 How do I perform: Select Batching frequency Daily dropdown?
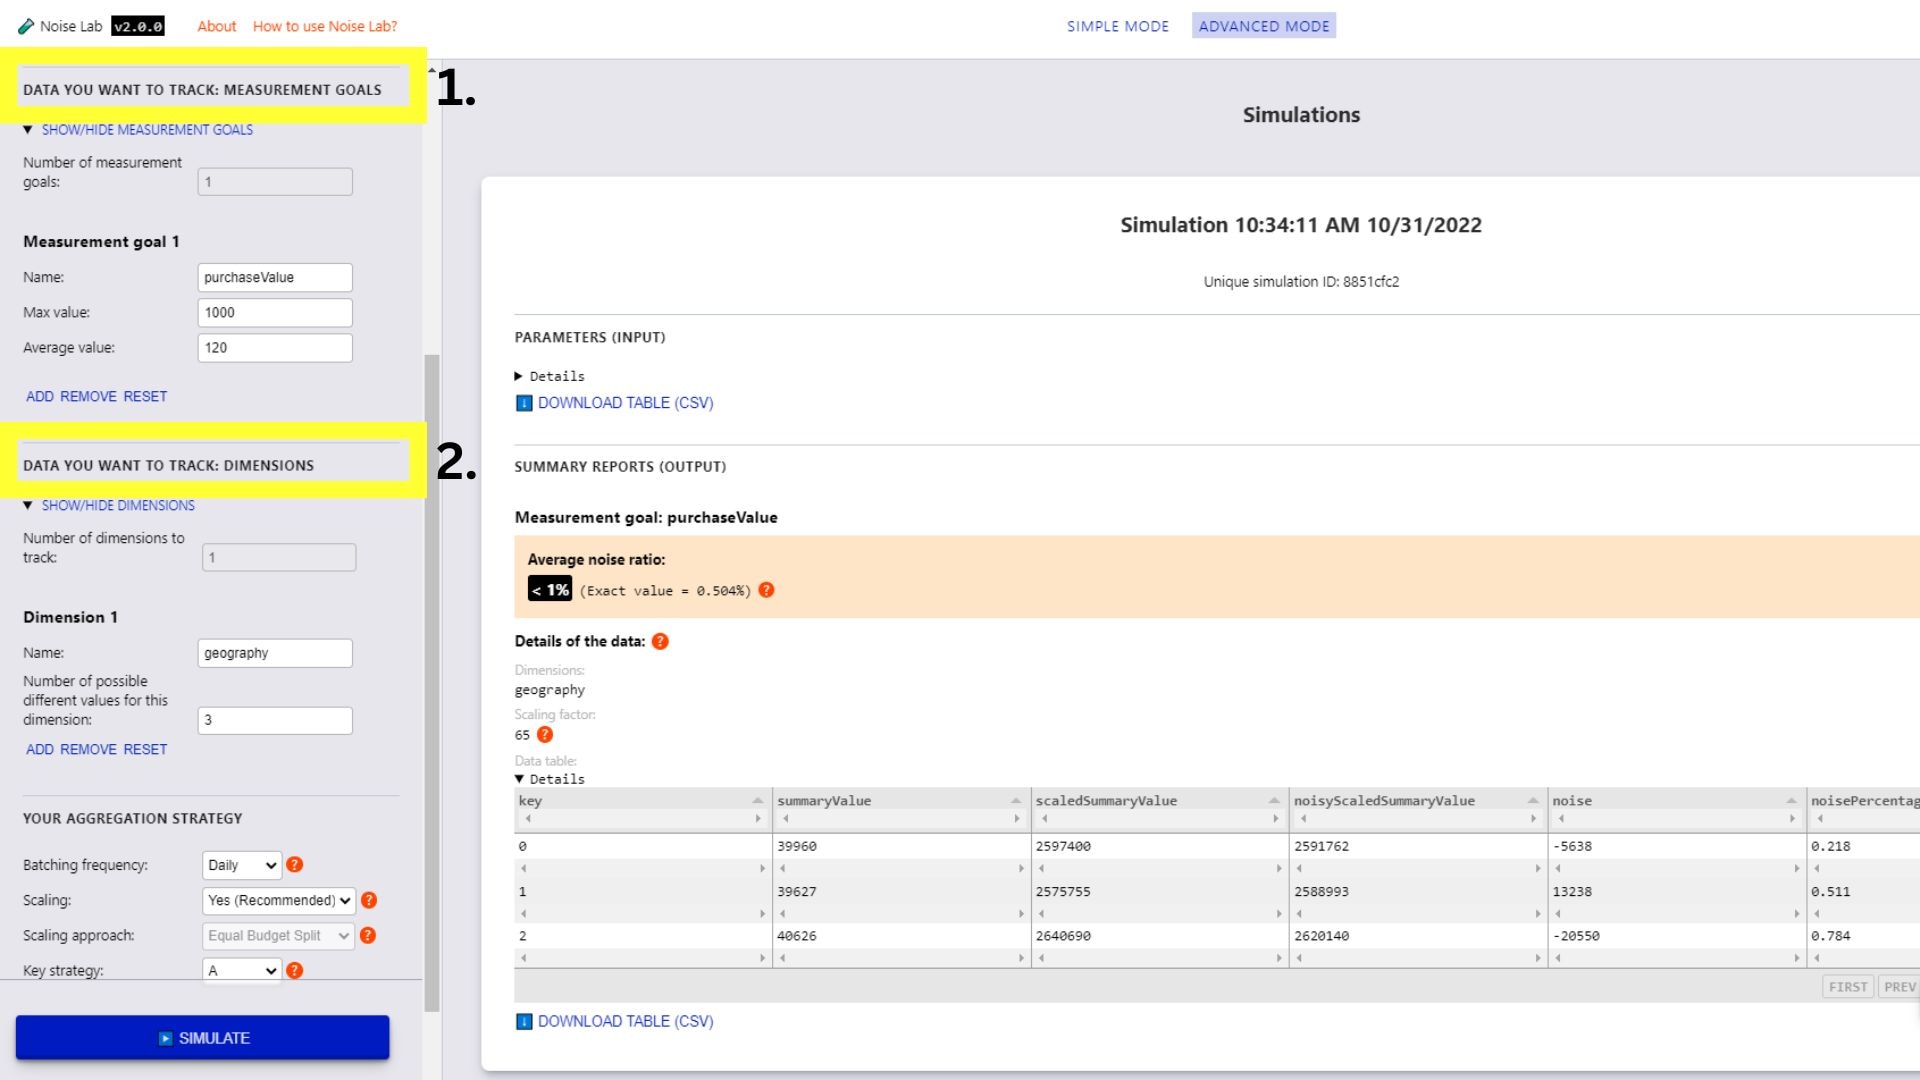point(239,864)
